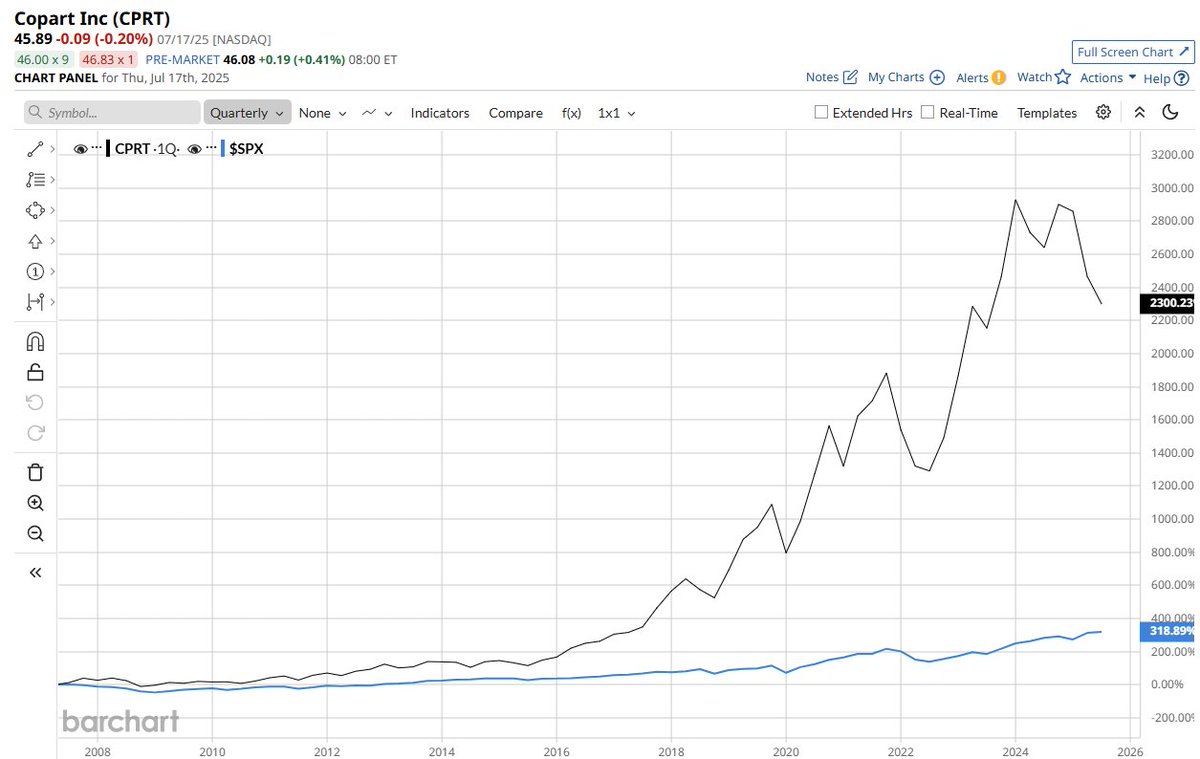Toggle visibility of the $SPX series
The height and width of the screenshot is (759, 1200).
tap(197, 148)
